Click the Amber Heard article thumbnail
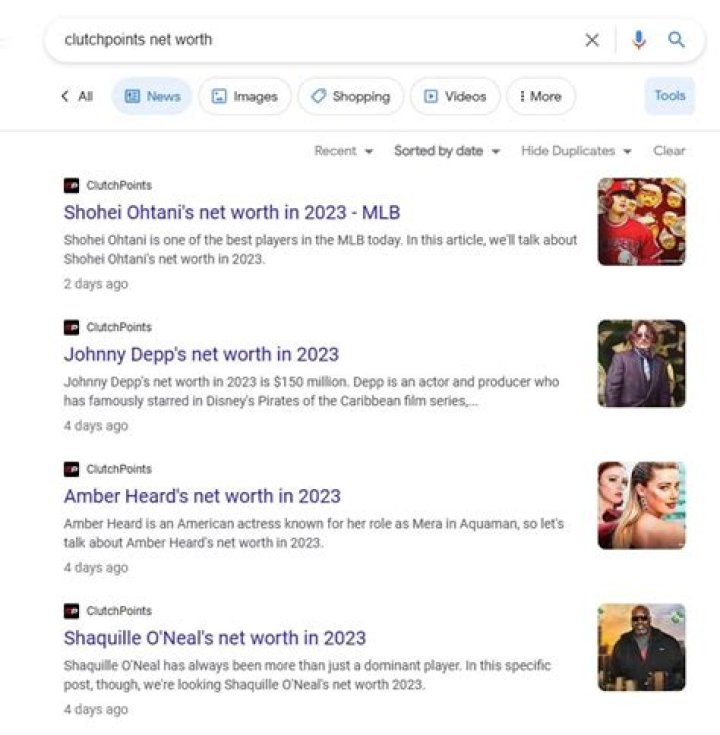Image resolution: width=720 pixels, height=735 pixels. (641, 505)
